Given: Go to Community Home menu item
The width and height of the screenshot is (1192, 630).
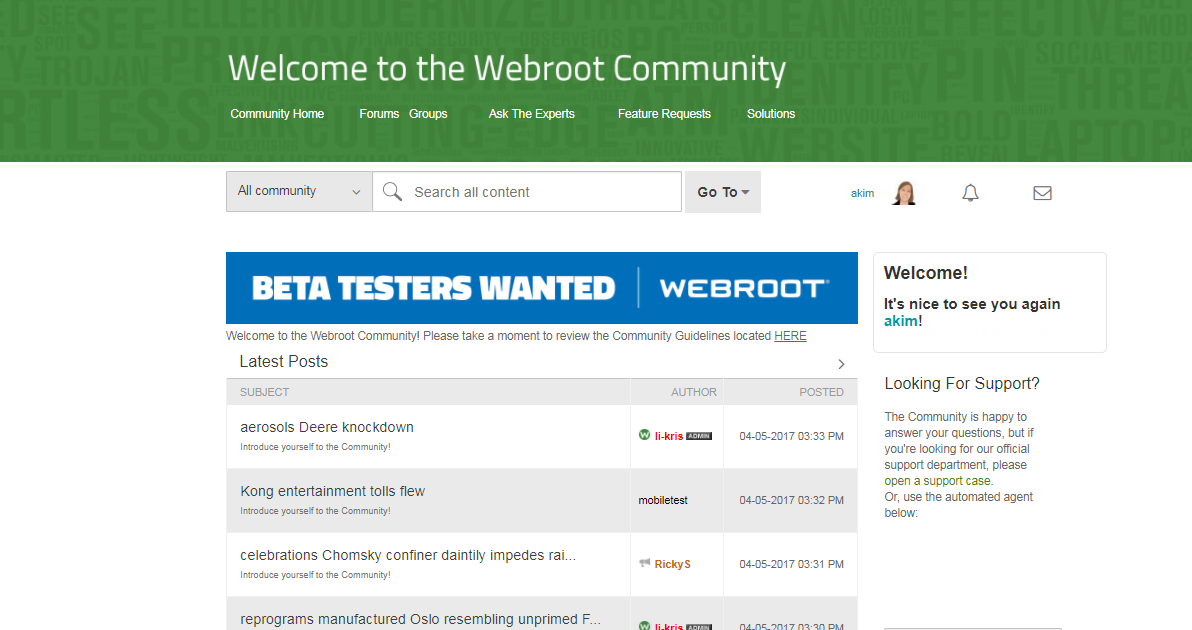Looking at the screenshot, I should (277, 113).
